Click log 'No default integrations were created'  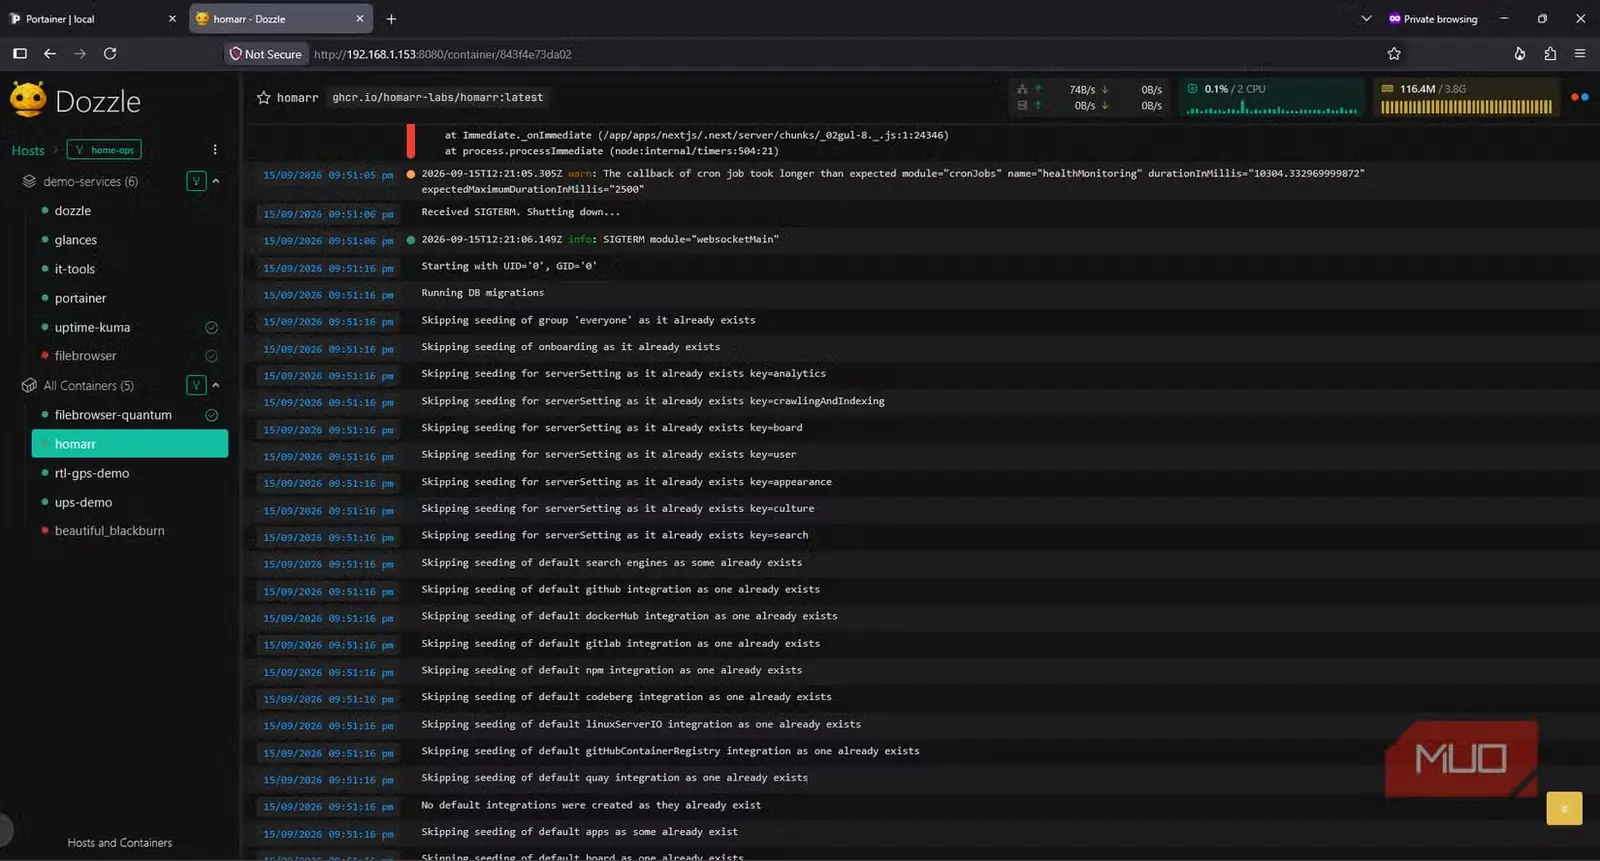(591, 805)
